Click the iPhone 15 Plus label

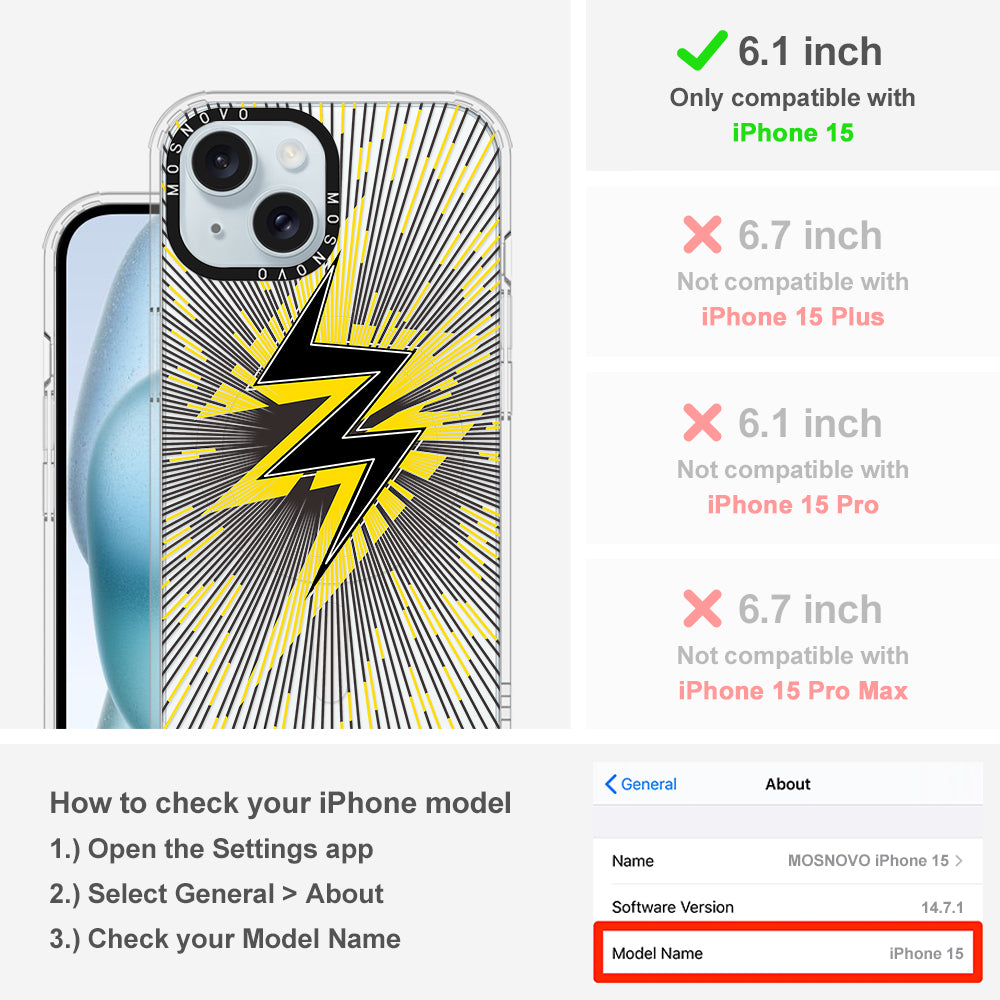(793, 317)
